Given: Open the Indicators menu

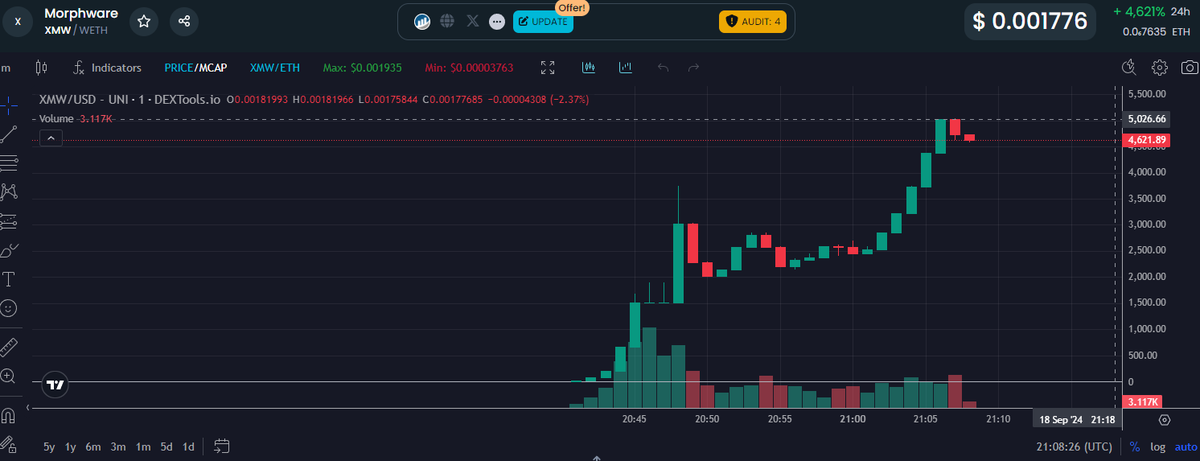Looking at the screenshot, I should [106, 68].
